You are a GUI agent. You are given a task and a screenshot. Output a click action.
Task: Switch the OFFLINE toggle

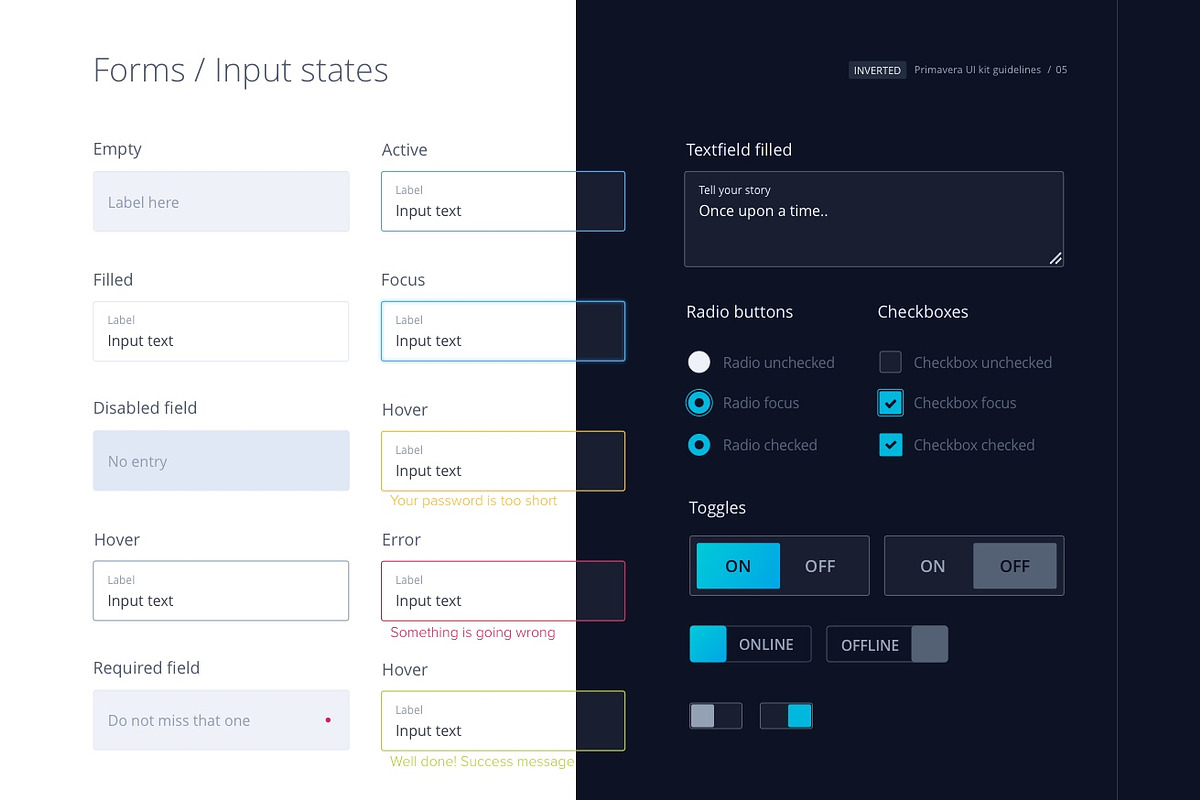pyautogui.click(x=887, y=644)
